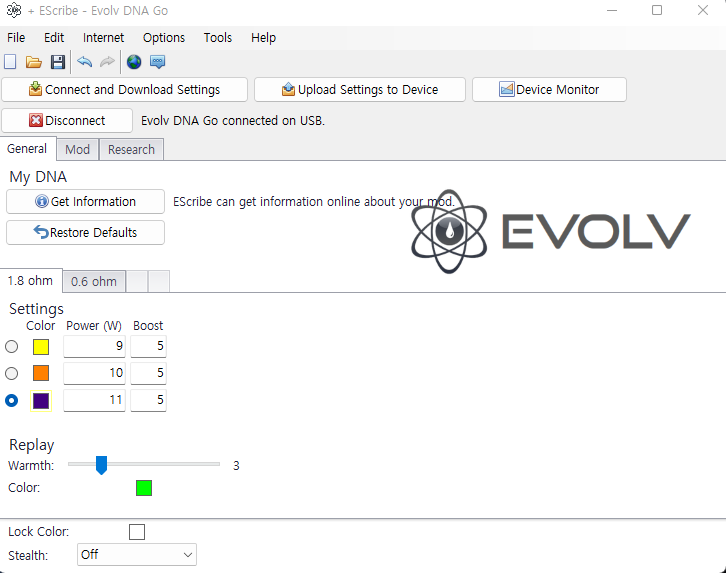
Task: Click the speech bubble toolbar icon
Action: point(158,62)
